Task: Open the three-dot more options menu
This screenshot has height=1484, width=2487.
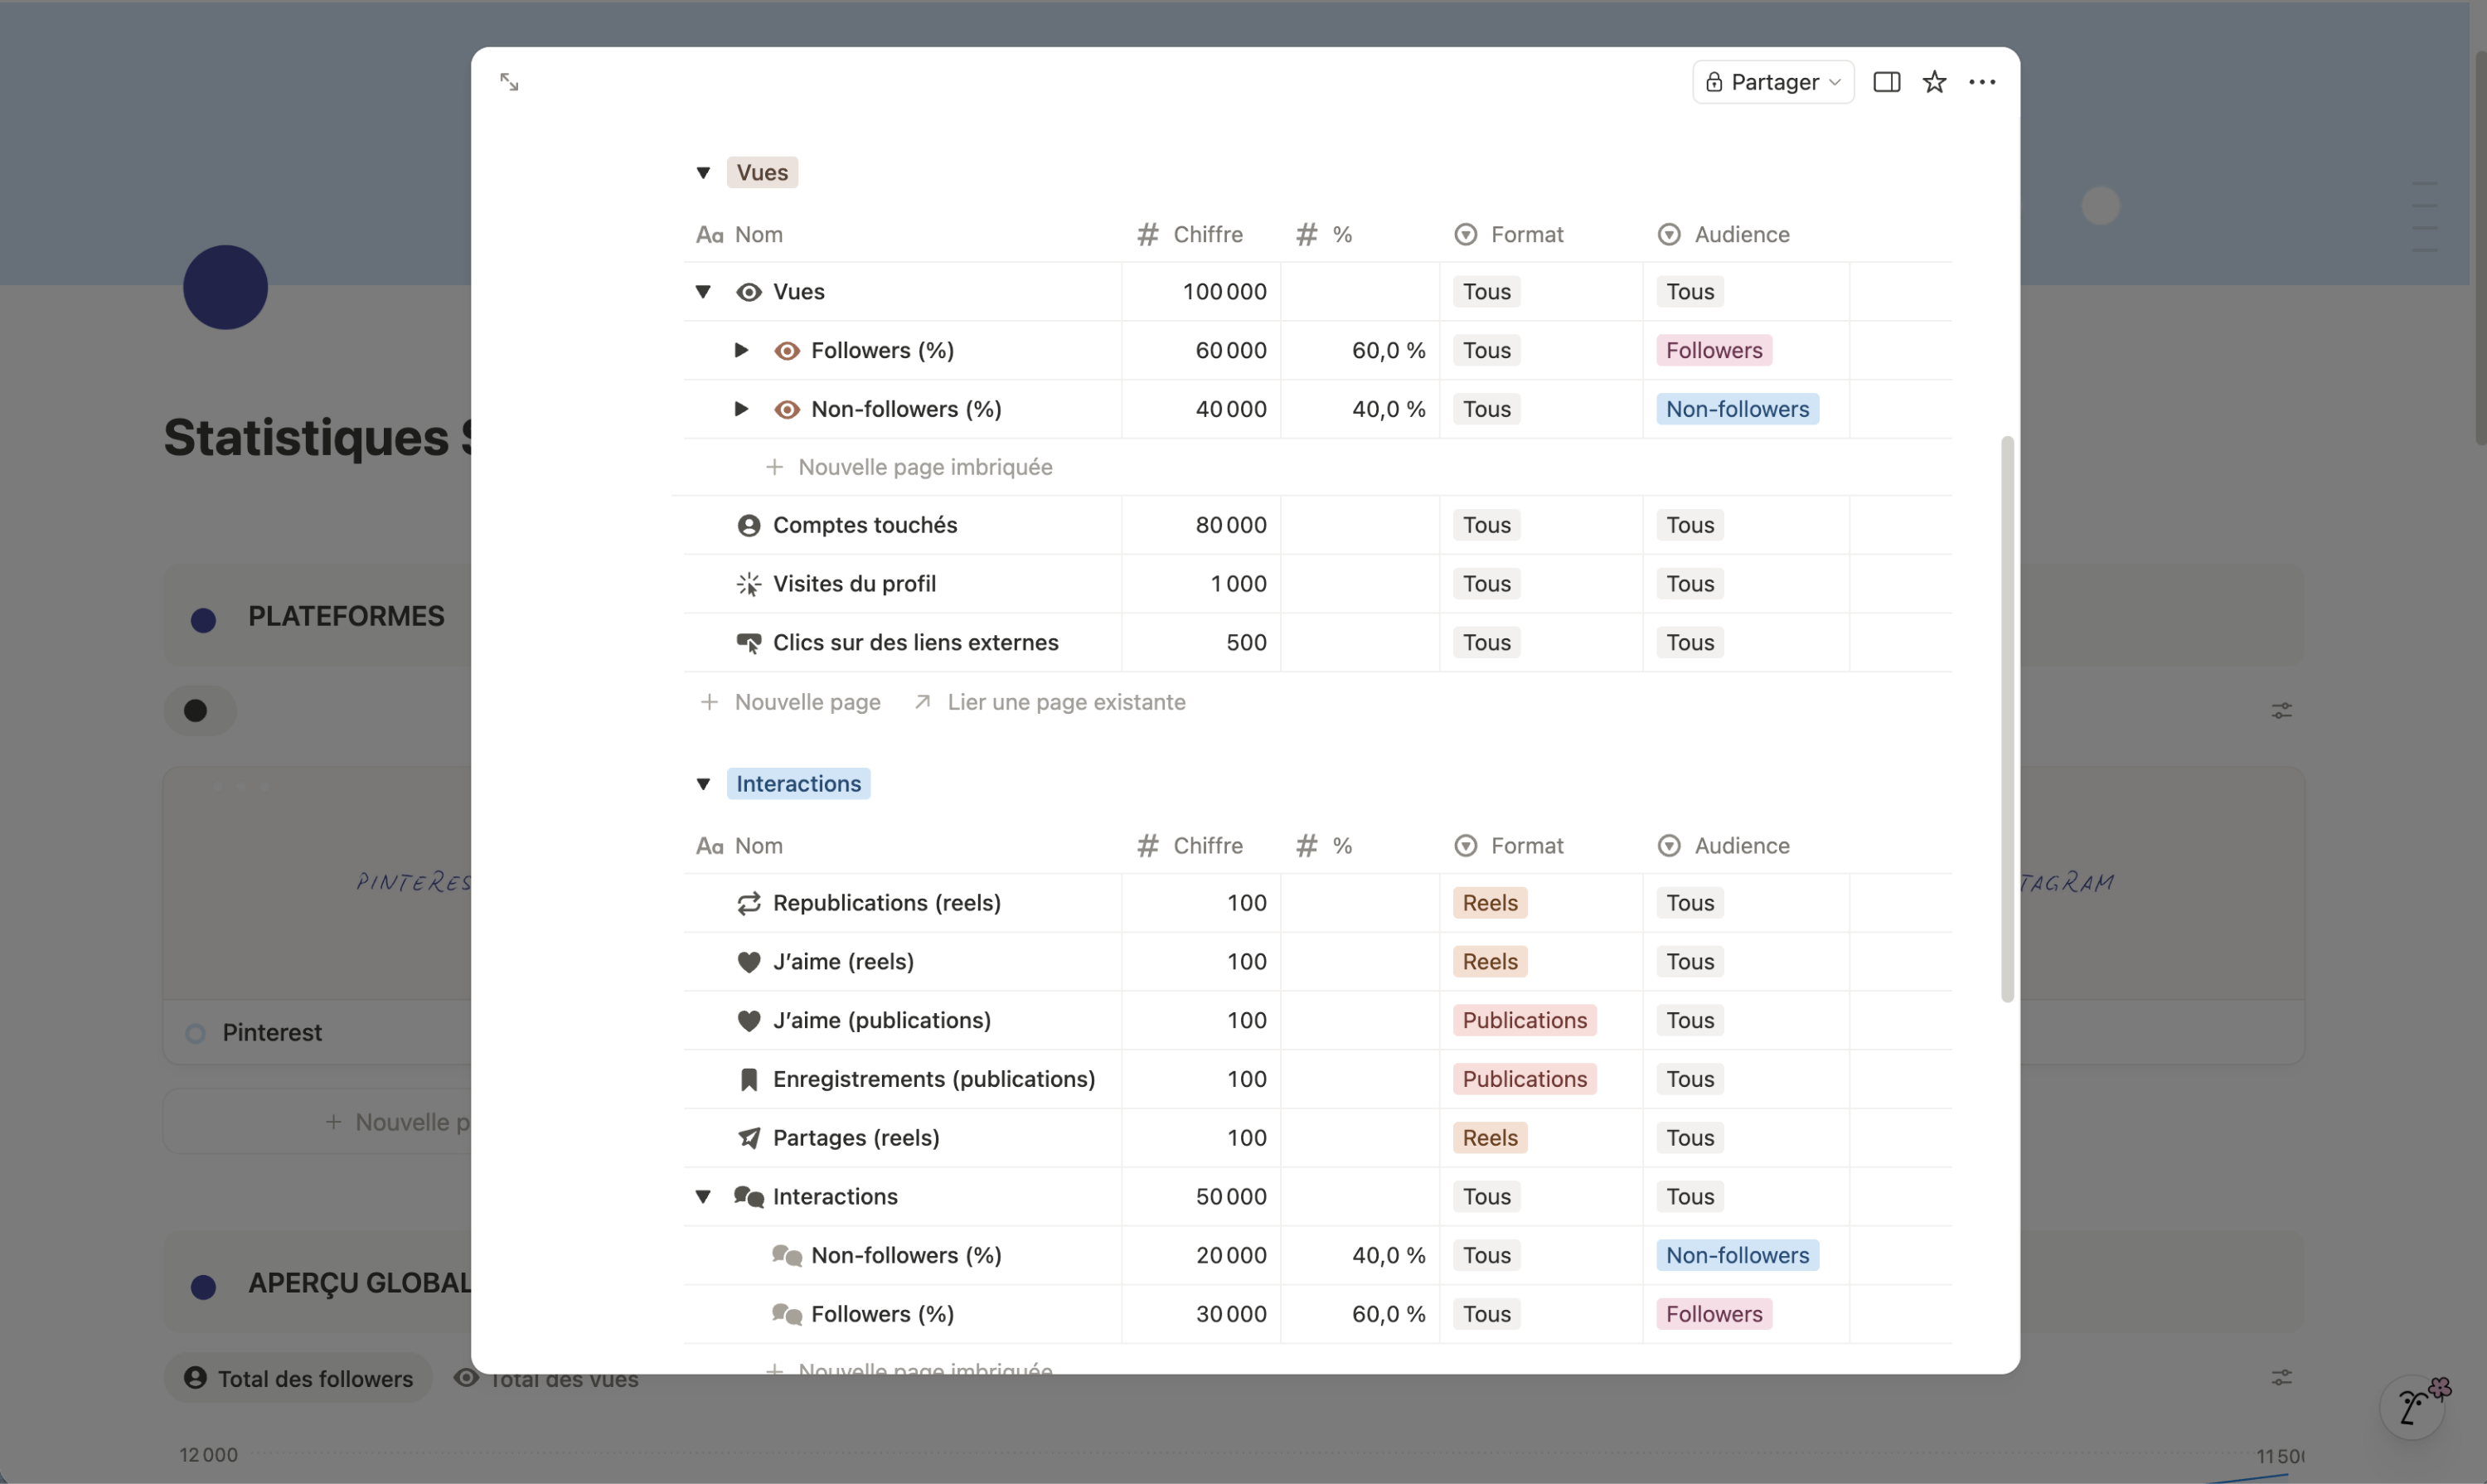Action: point(1982,82)
